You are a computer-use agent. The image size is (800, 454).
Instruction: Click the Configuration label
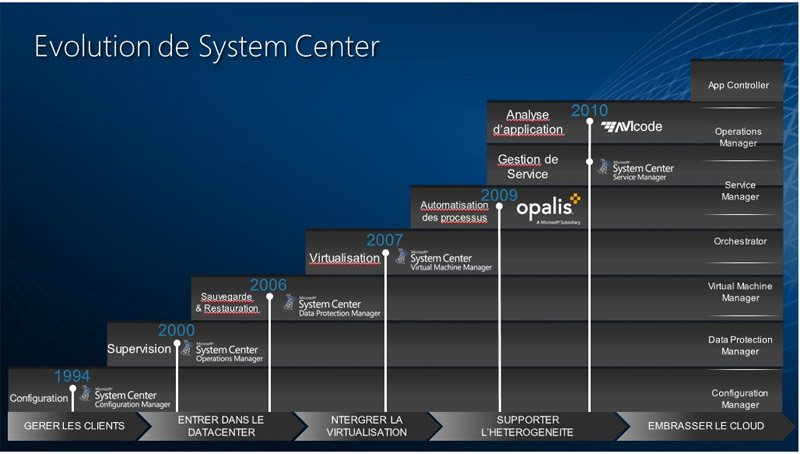(39, 398)
